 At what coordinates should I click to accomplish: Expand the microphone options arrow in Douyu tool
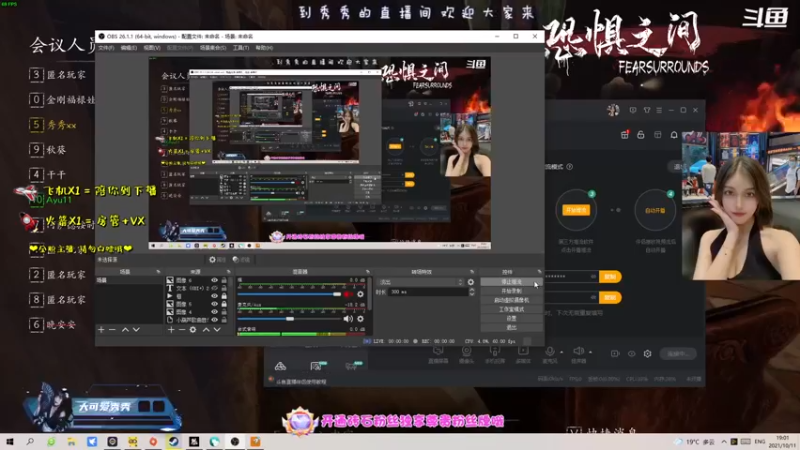tap(562, 352)
